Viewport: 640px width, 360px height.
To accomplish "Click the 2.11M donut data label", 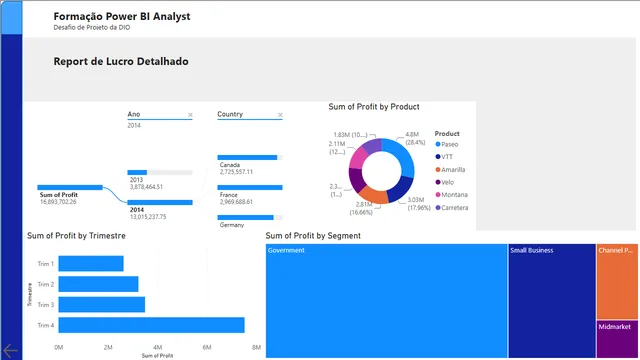I will pos(337,148).
